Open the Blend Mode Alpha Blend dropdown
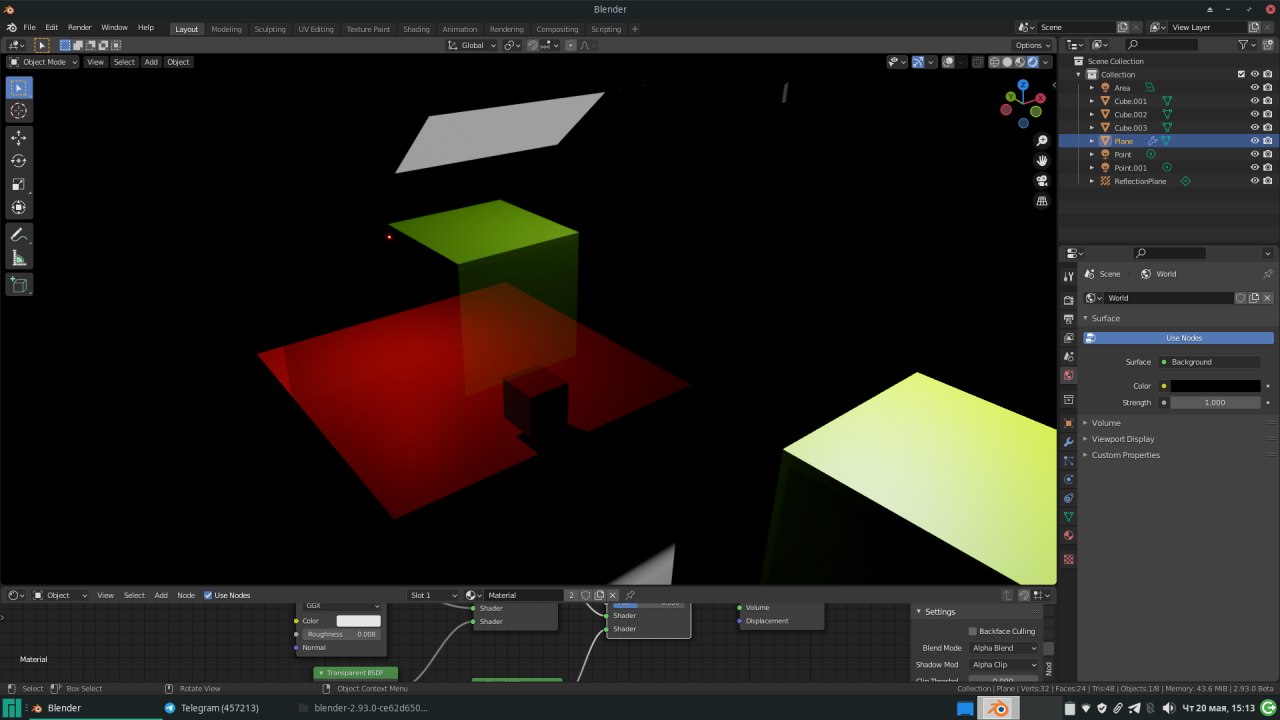This screenshot has width=1280, height=720. [x=1004, y=648]
